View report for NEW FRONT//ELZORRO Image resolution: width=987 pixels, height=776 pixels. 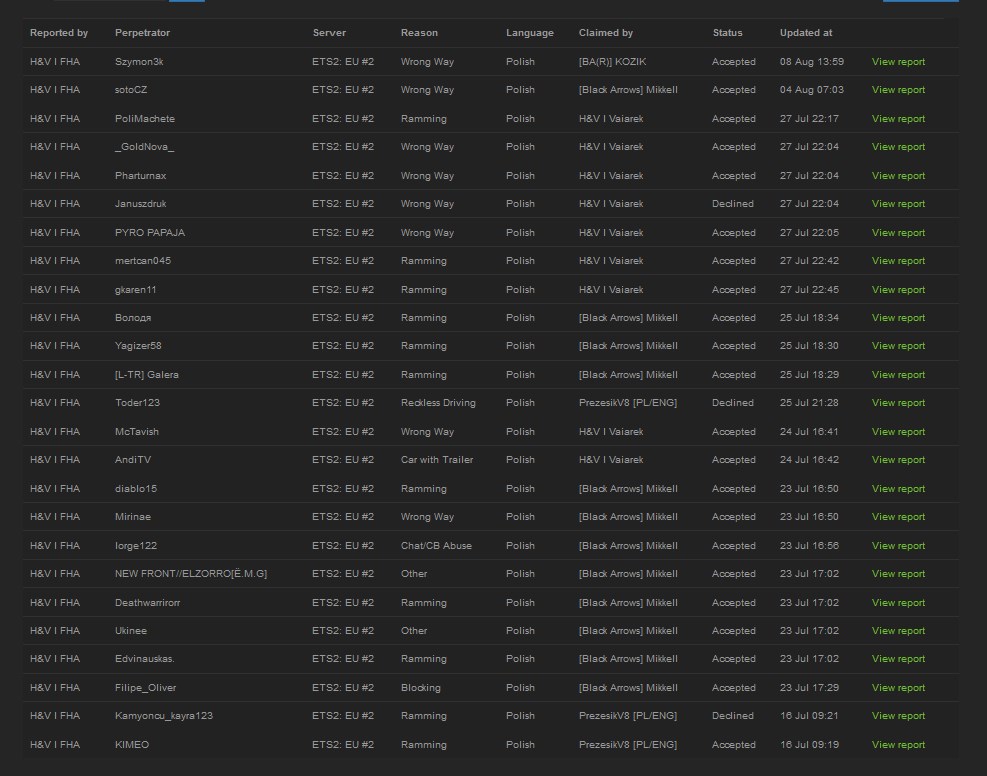pos(898,574)
